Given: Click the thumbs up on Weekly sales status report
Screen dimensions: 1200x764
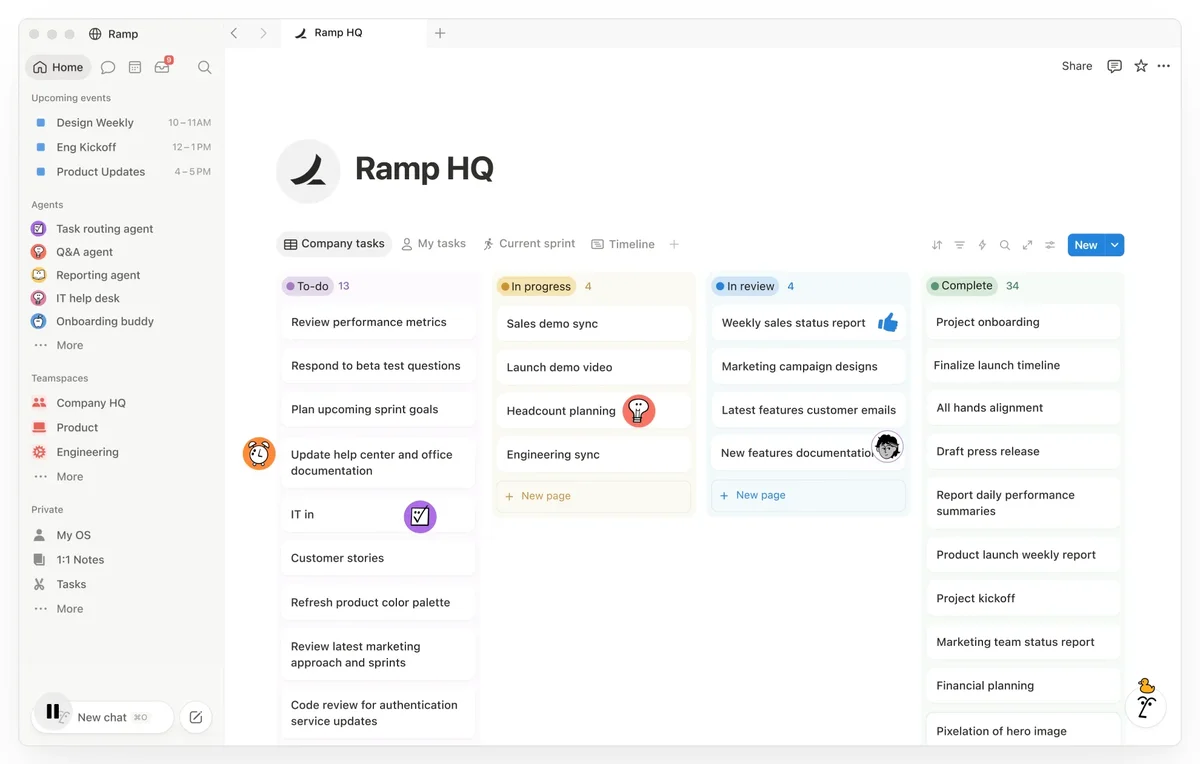Looking at the screenshot, I should pyautogui.click(x=888, y=322).
